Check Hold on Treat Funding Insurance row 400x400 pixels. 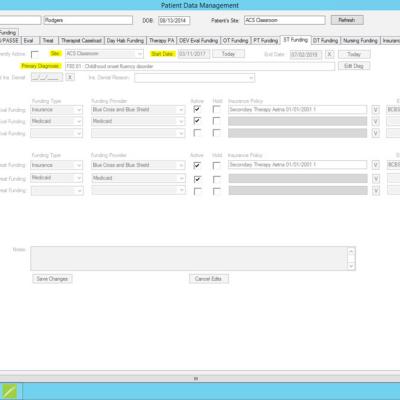217,165
